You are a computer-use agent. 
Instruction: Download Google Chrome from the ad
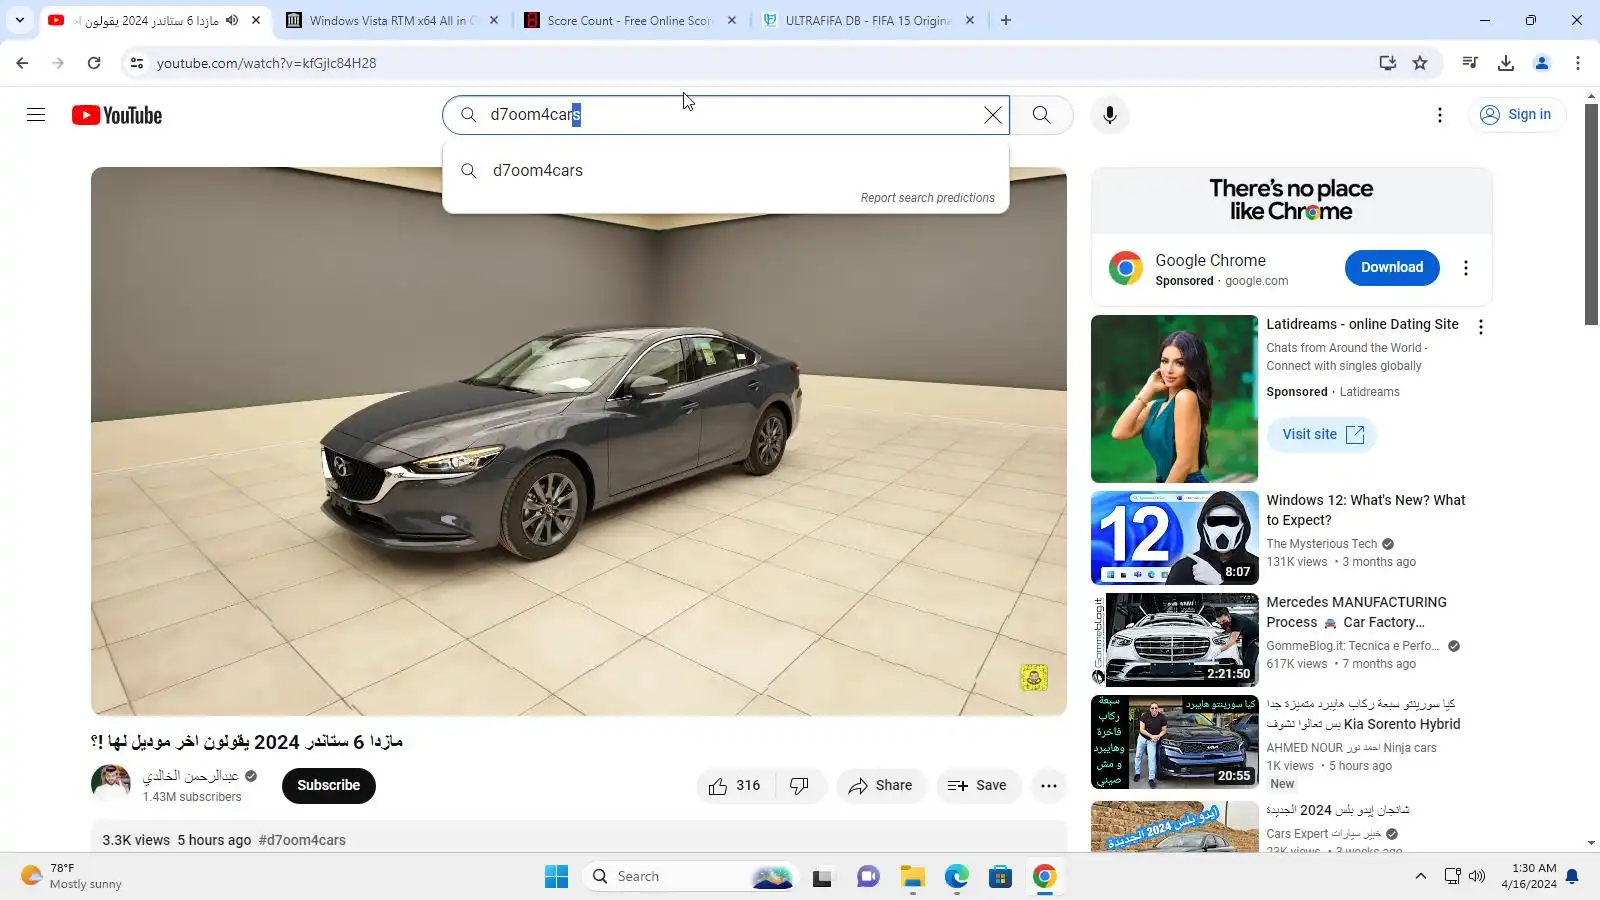click(1391, 267)
